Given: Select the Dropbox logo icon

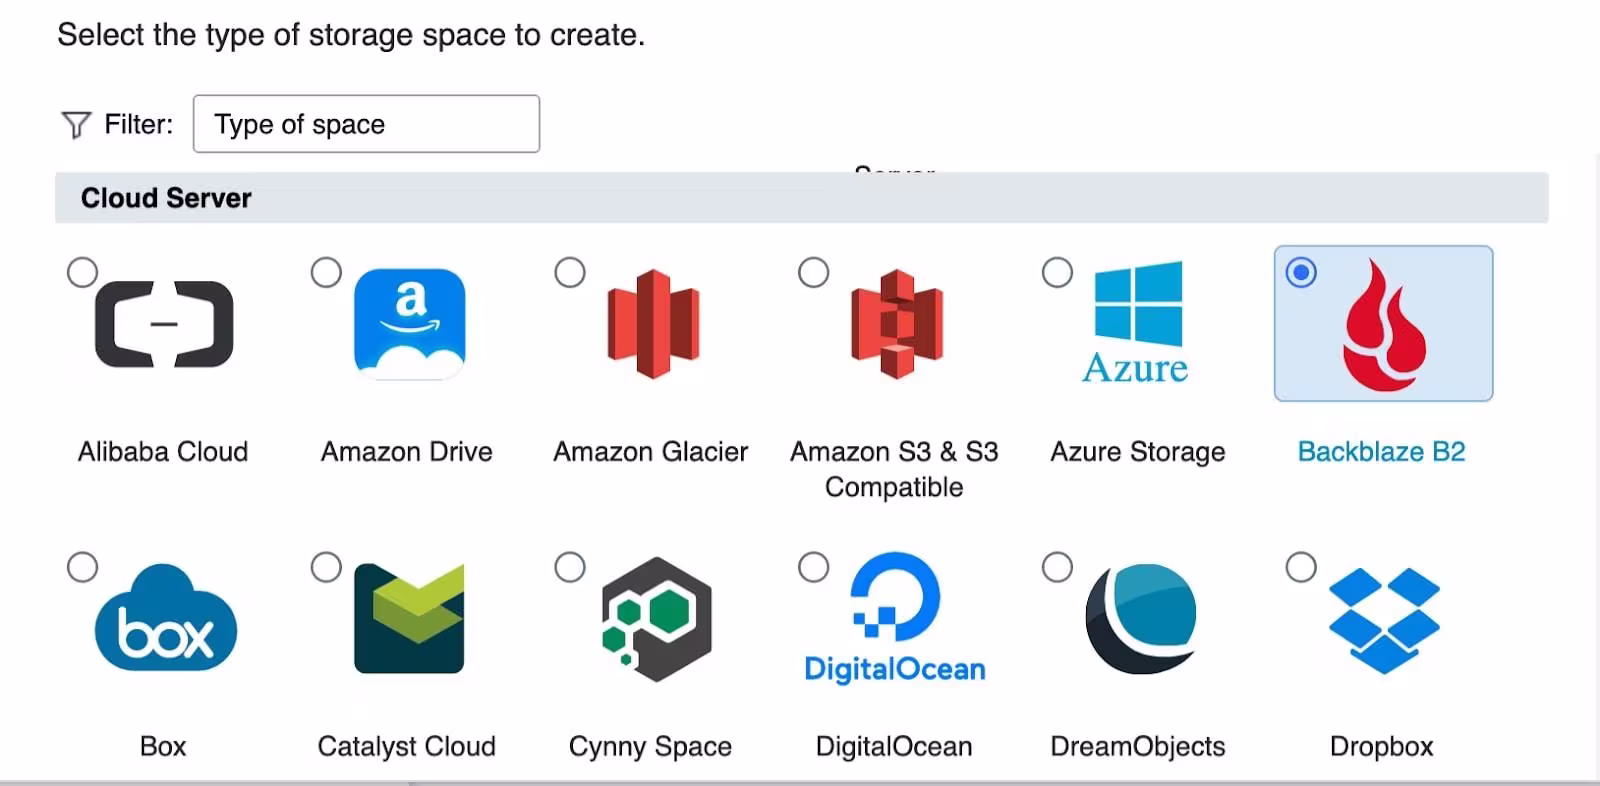Looking at the screenshot, I should (1384, 619).
